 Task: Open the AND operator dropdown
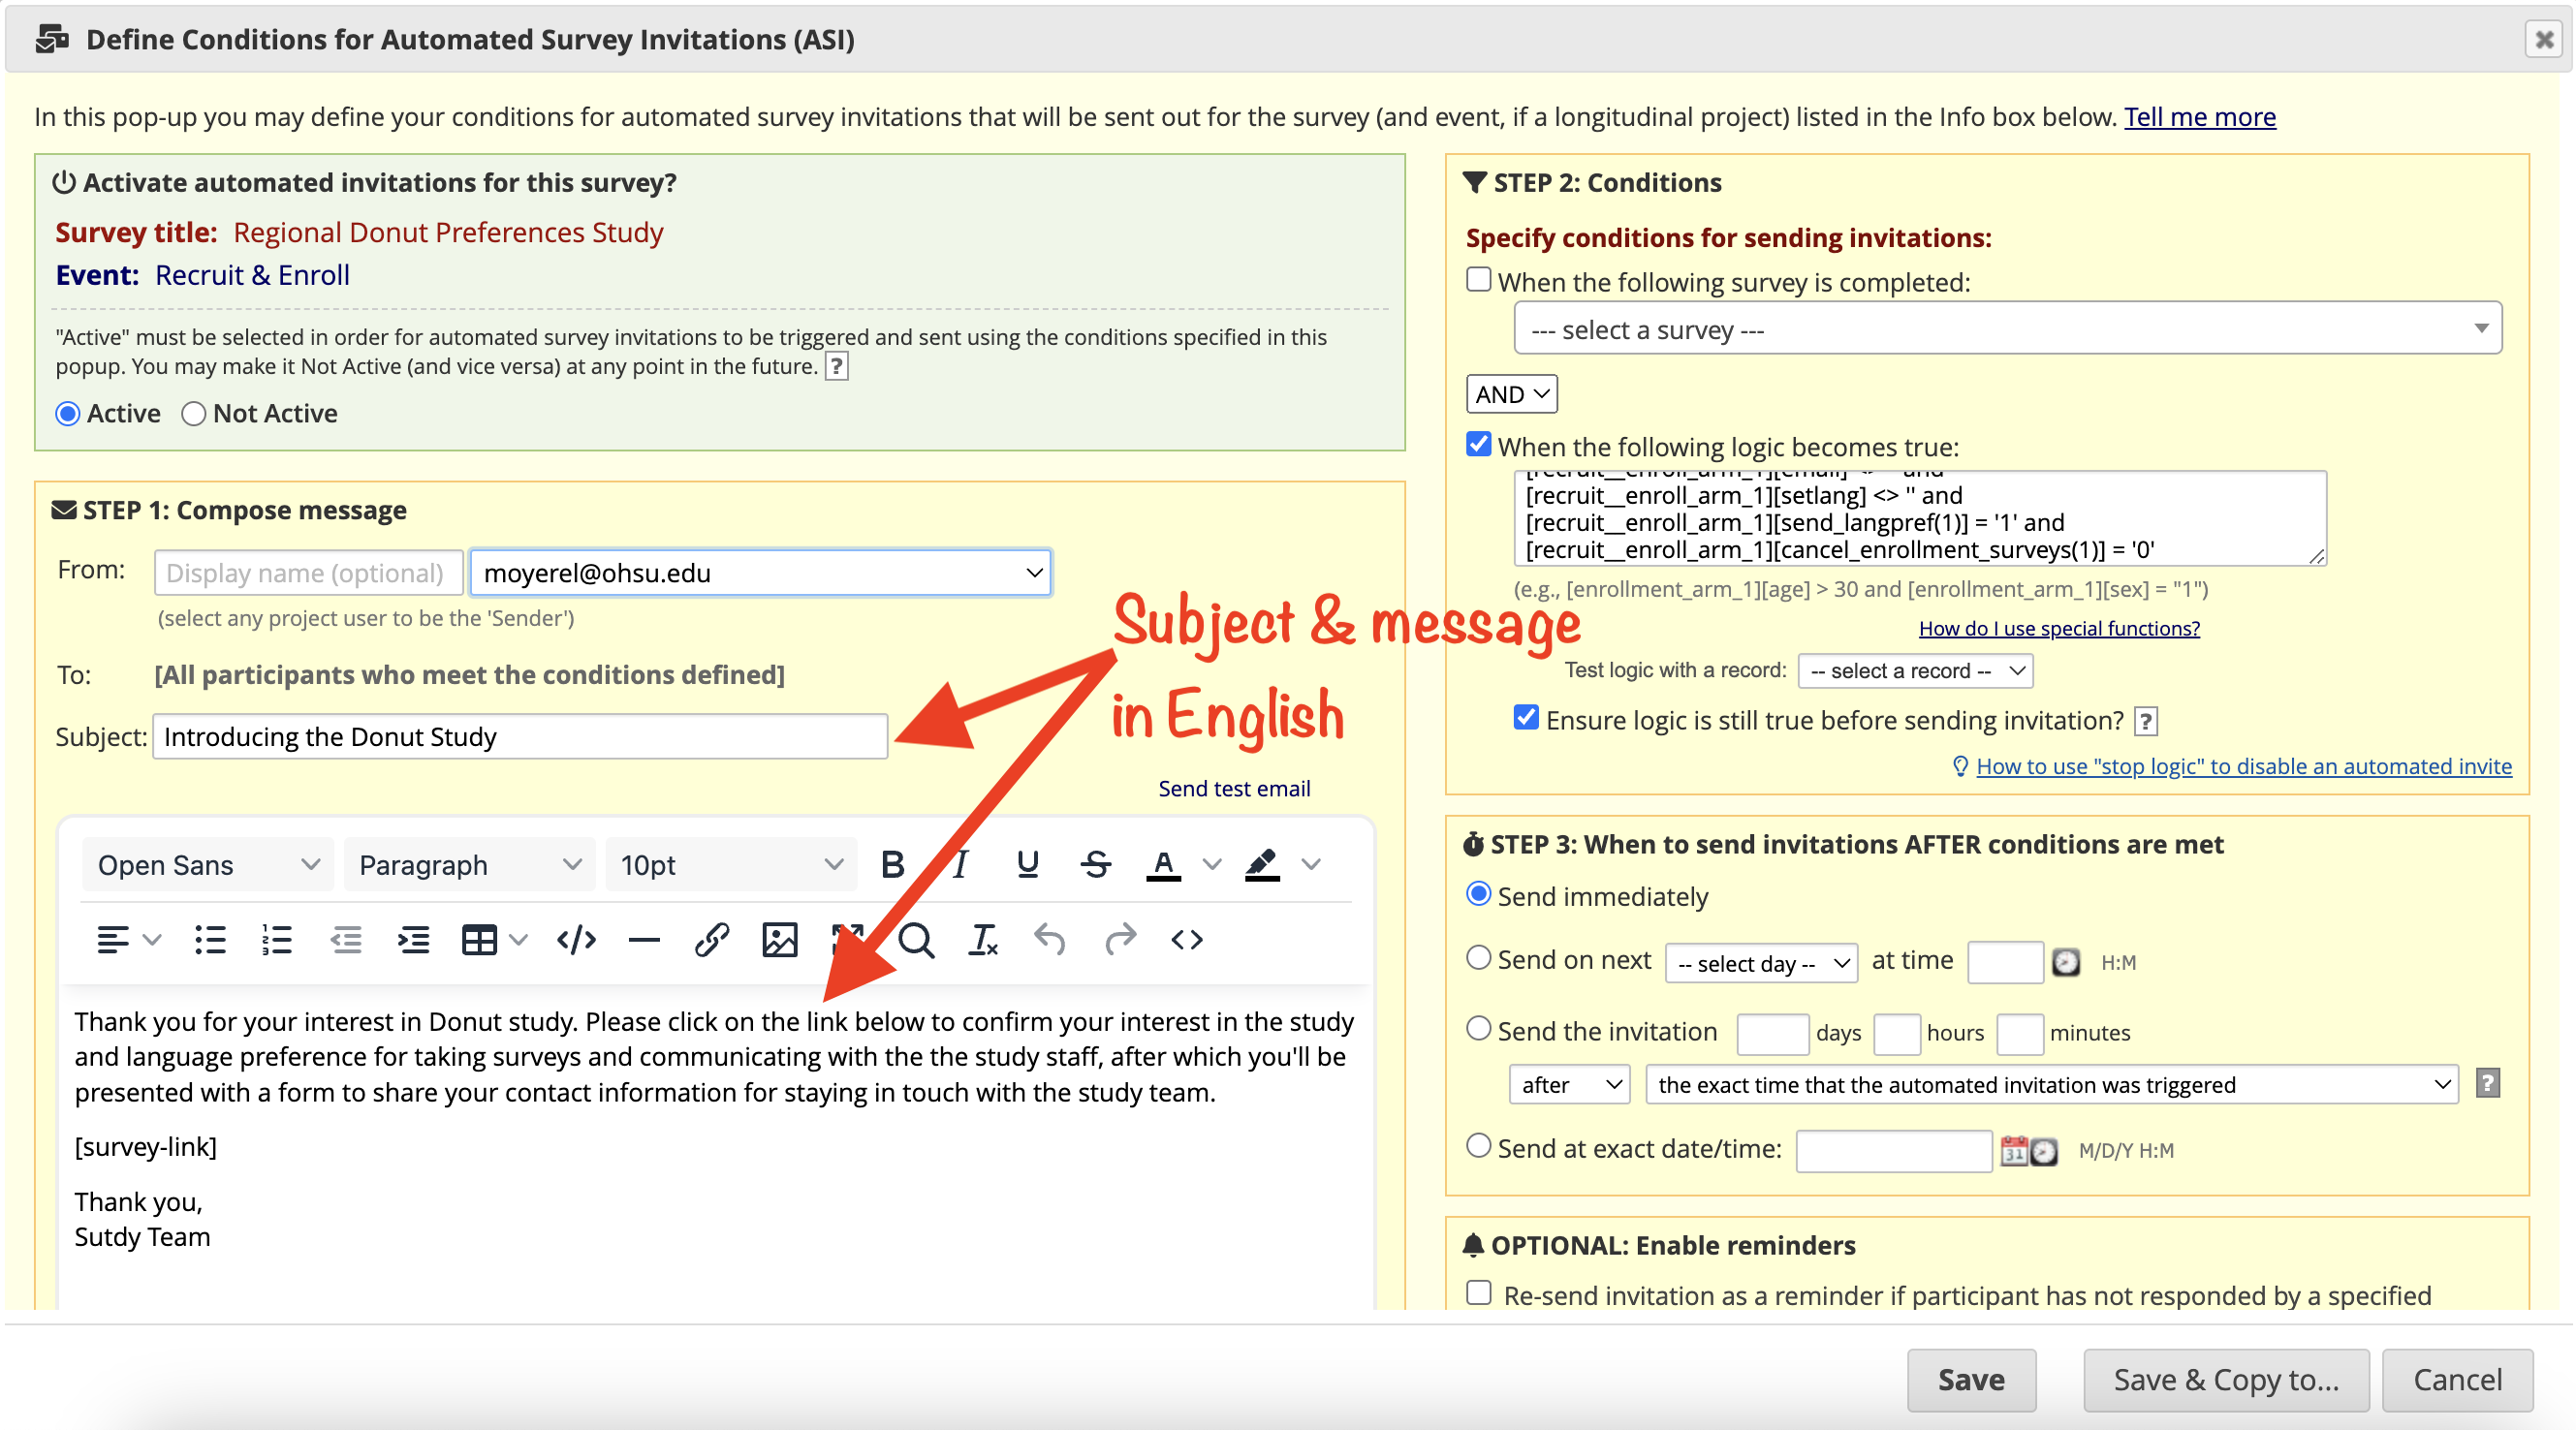click(x=1511, y=394)
